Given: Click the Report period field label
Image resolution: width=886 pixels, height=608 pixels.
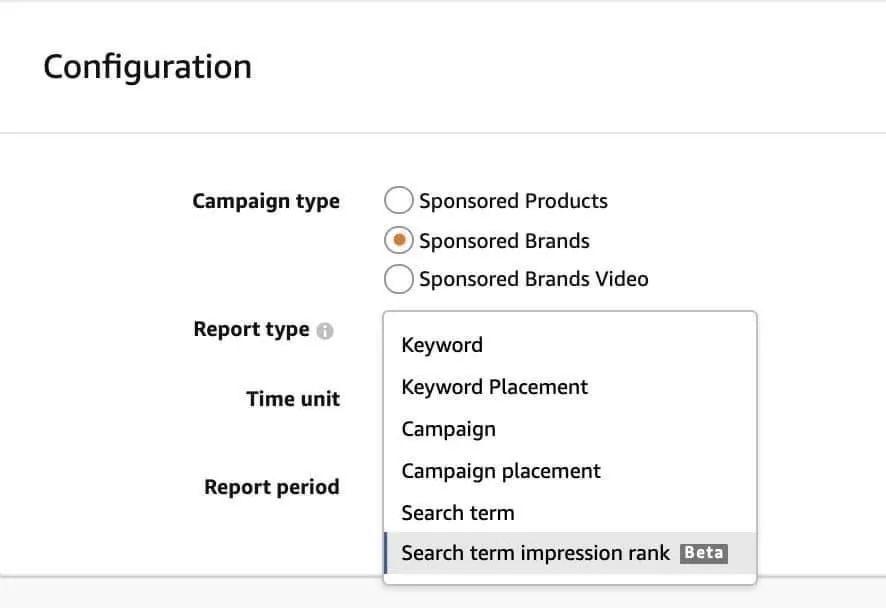Looking at the screenshot, I should pyautogui.click(x=272, y=487).
